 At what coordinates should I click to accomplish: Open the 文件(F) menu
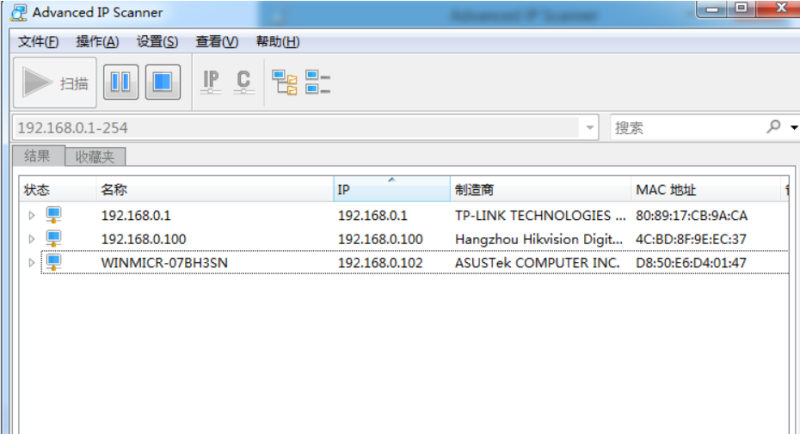[38, 41]
